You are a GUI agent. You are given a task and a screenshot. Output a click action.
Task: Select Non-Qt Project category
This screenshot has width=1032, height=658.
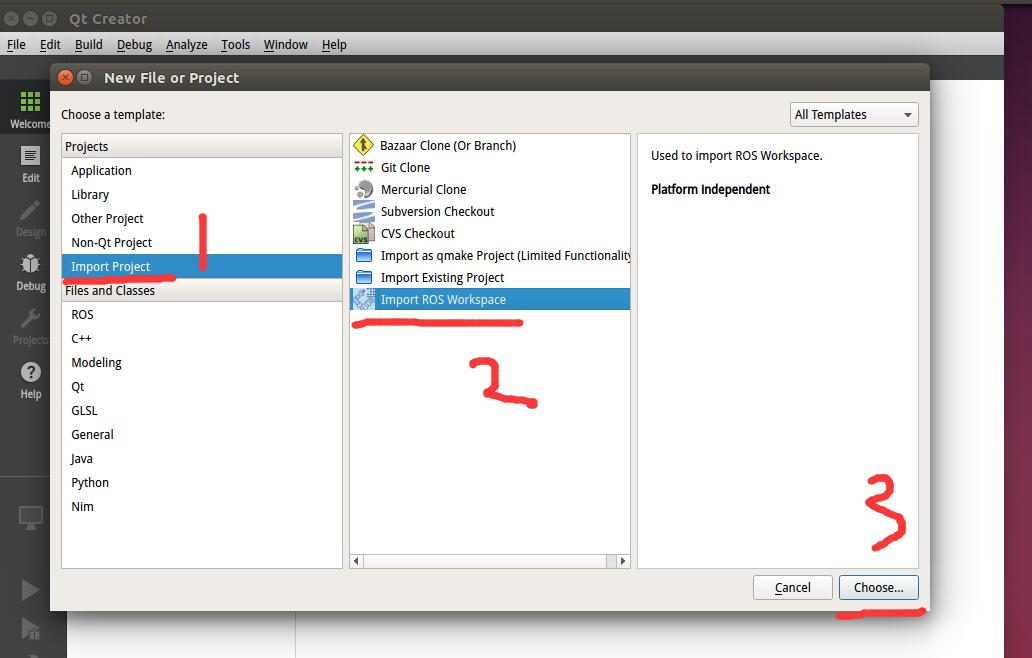click(x=202, y=243)
